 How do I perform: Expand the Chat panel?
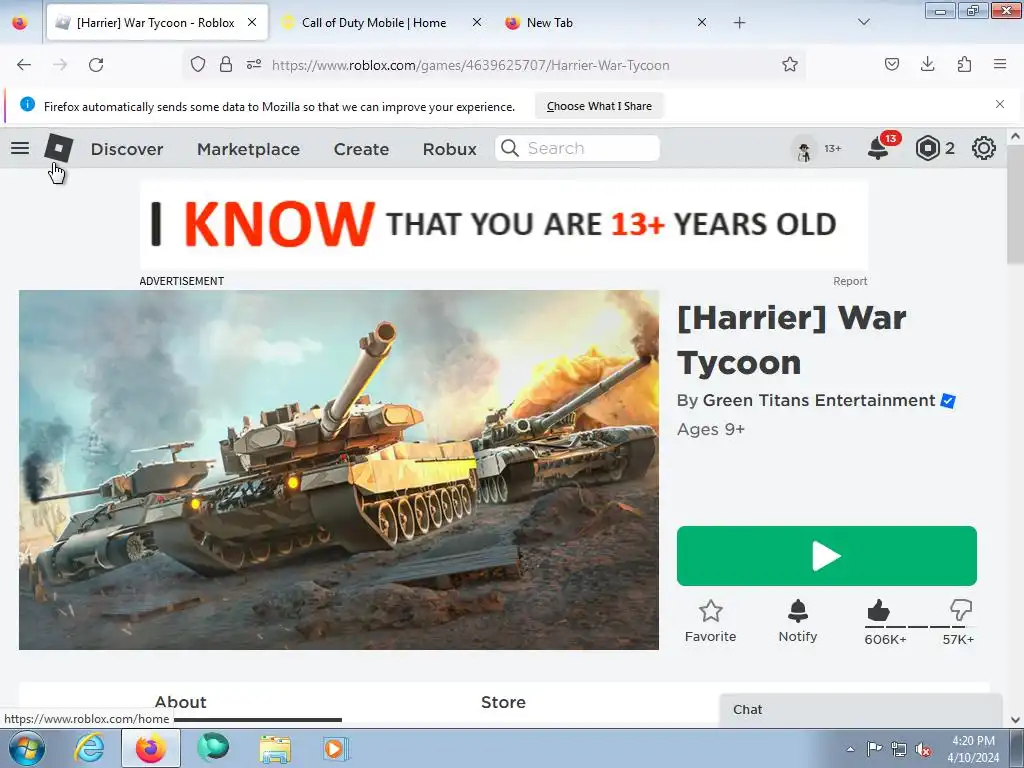click(x=861, y=710)
